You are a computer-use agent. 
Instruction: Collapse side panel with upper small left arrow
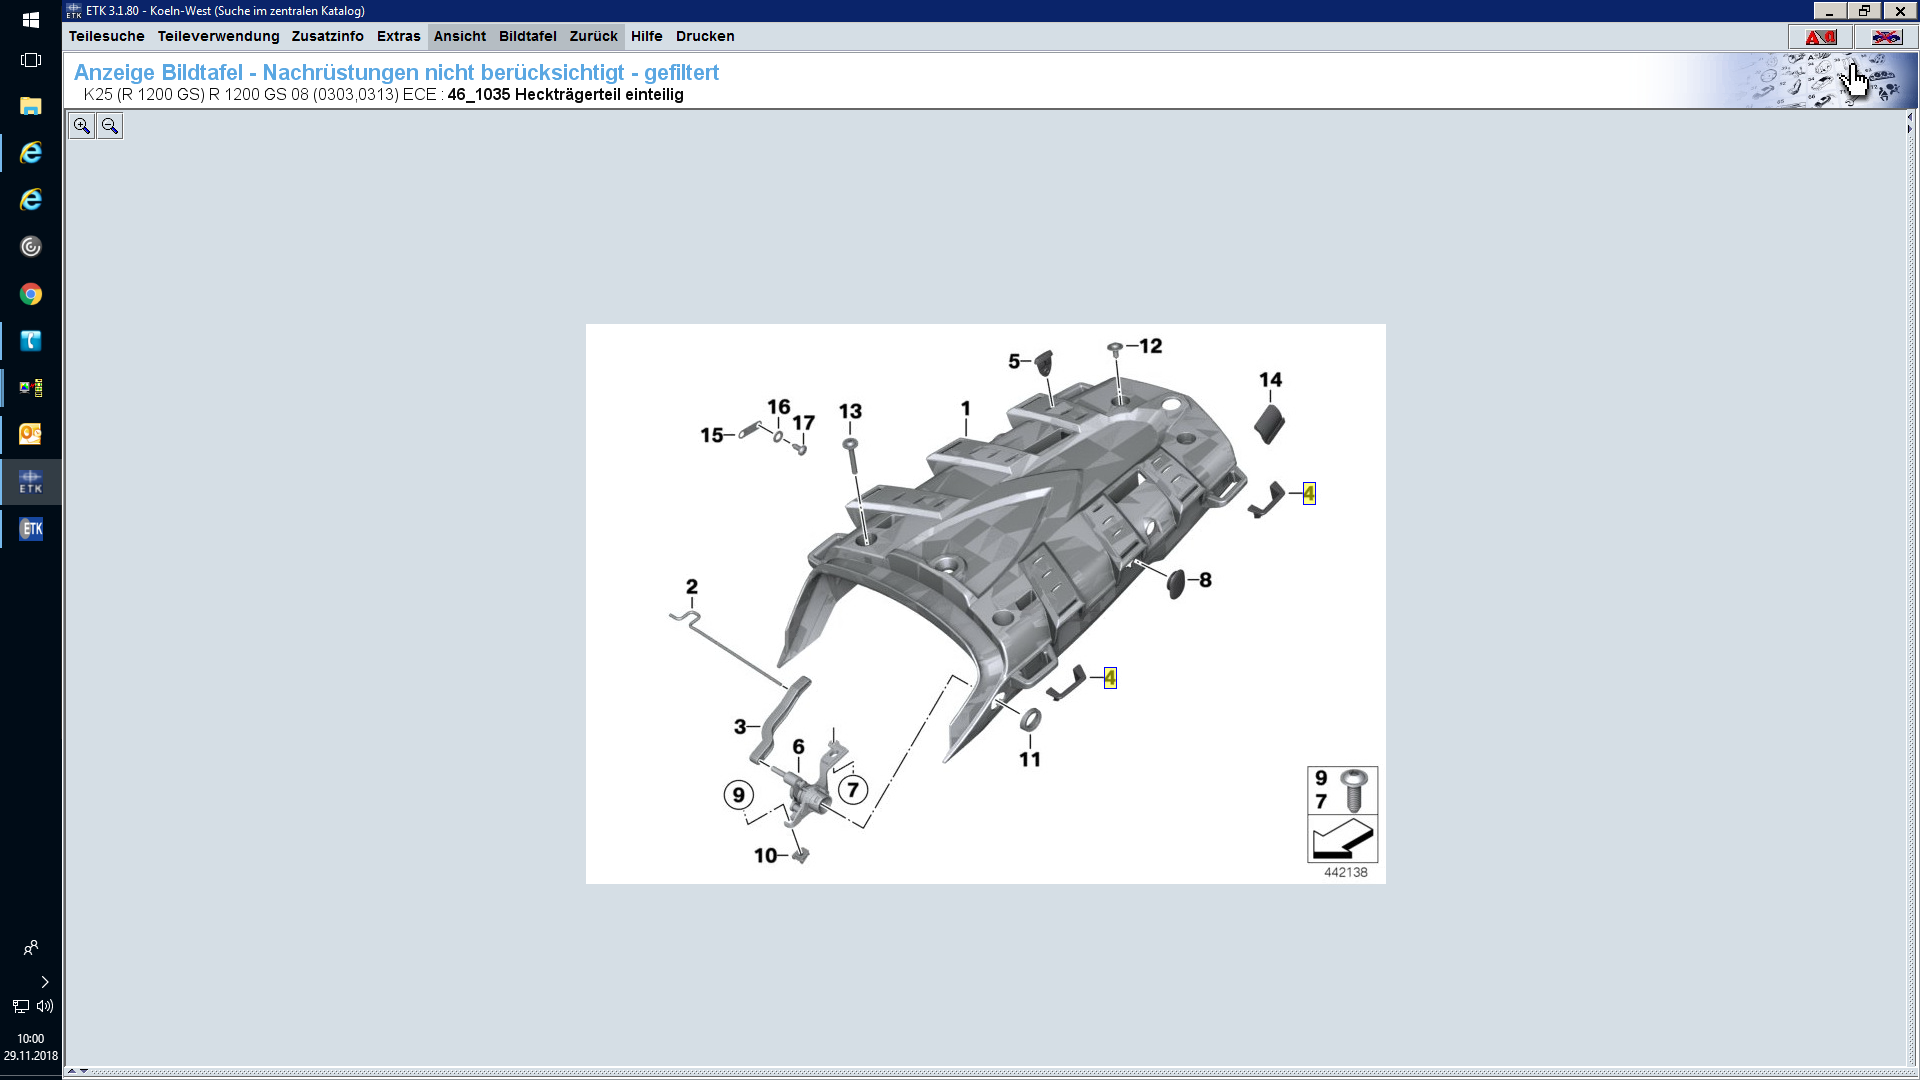point(1909,117)
